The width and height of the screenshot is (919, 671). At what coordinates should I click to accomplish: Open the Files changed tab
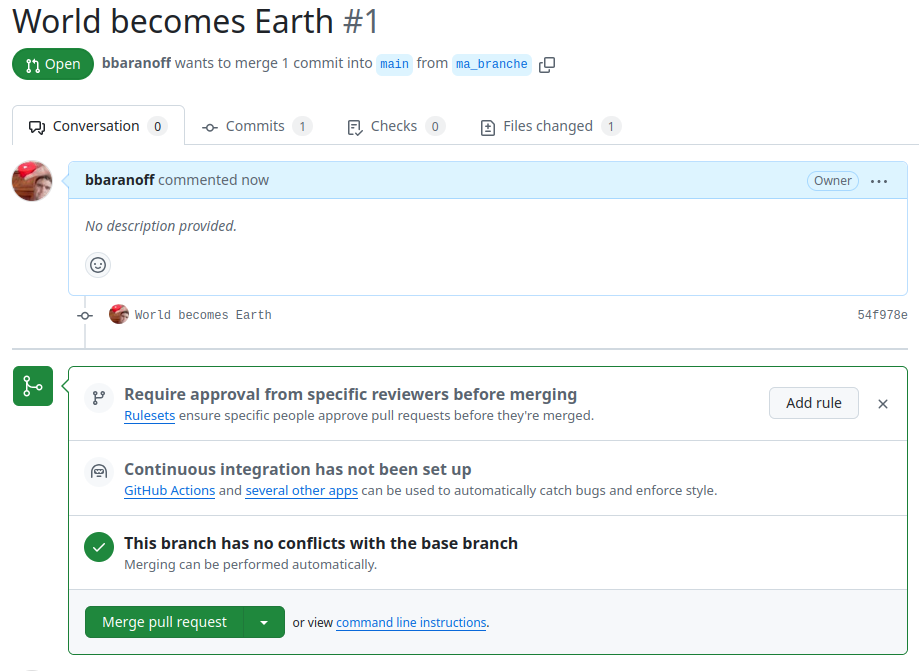coord(550,126)
